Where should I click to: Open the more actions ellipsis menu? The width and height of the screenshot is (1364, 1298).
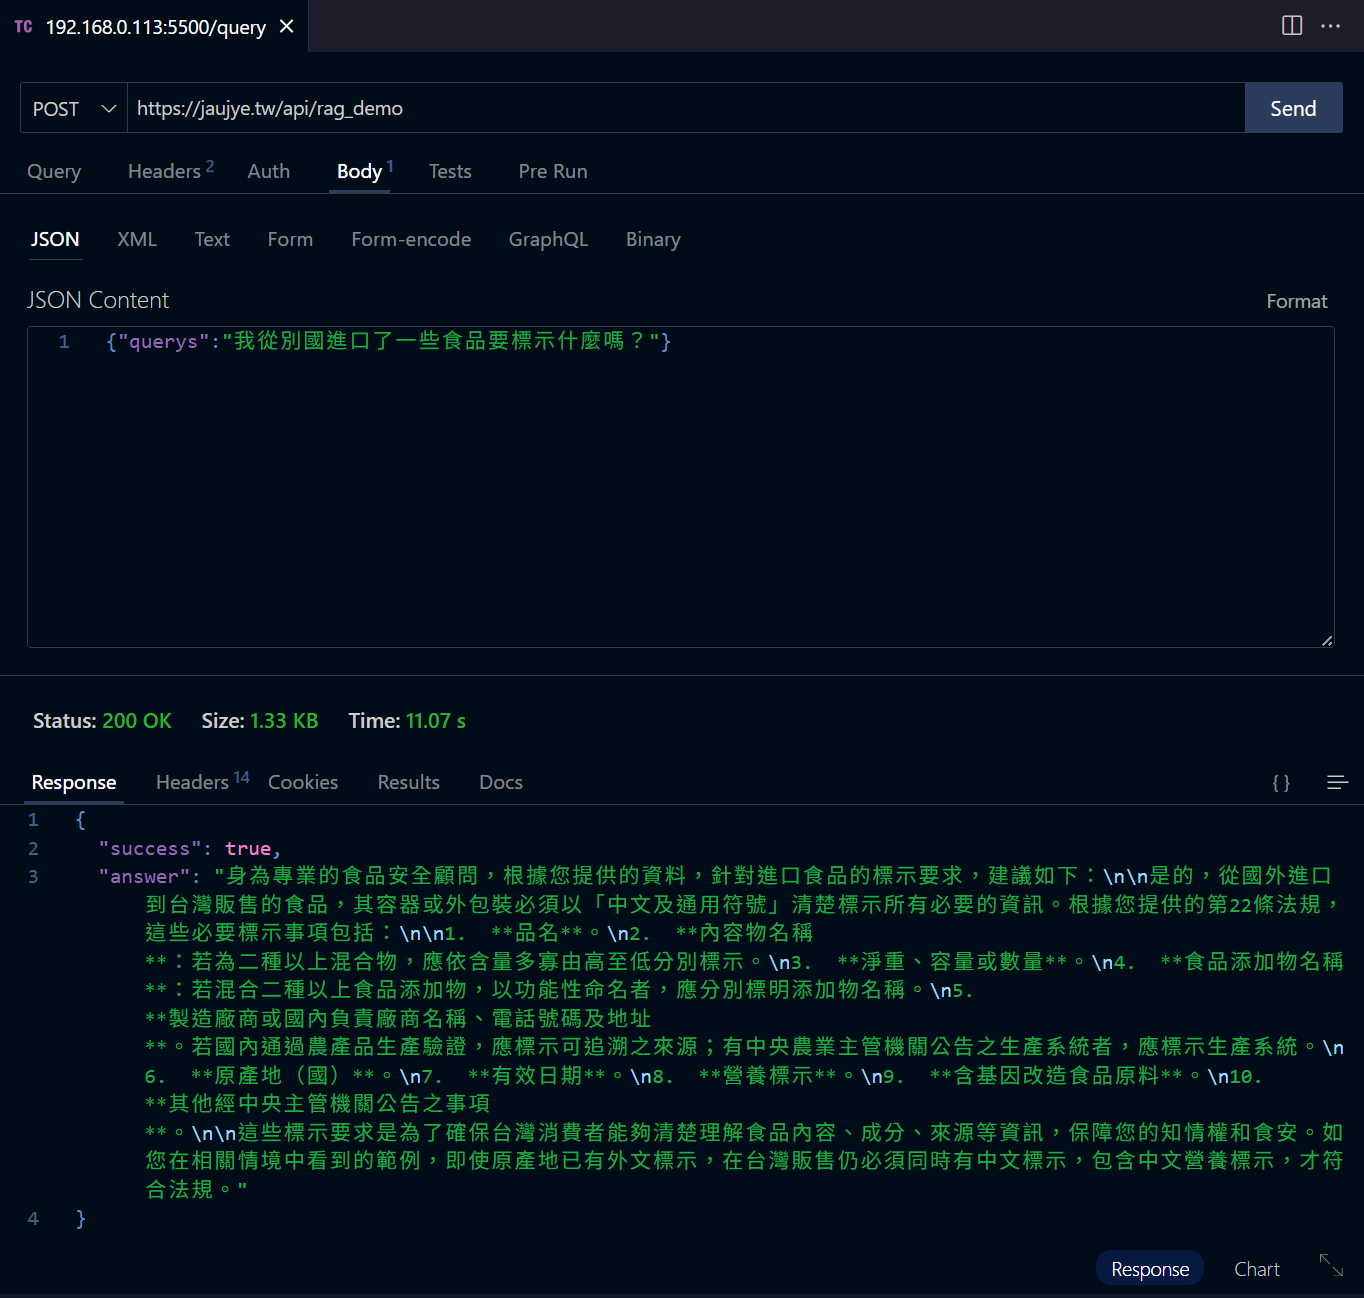pos(1330,26)
